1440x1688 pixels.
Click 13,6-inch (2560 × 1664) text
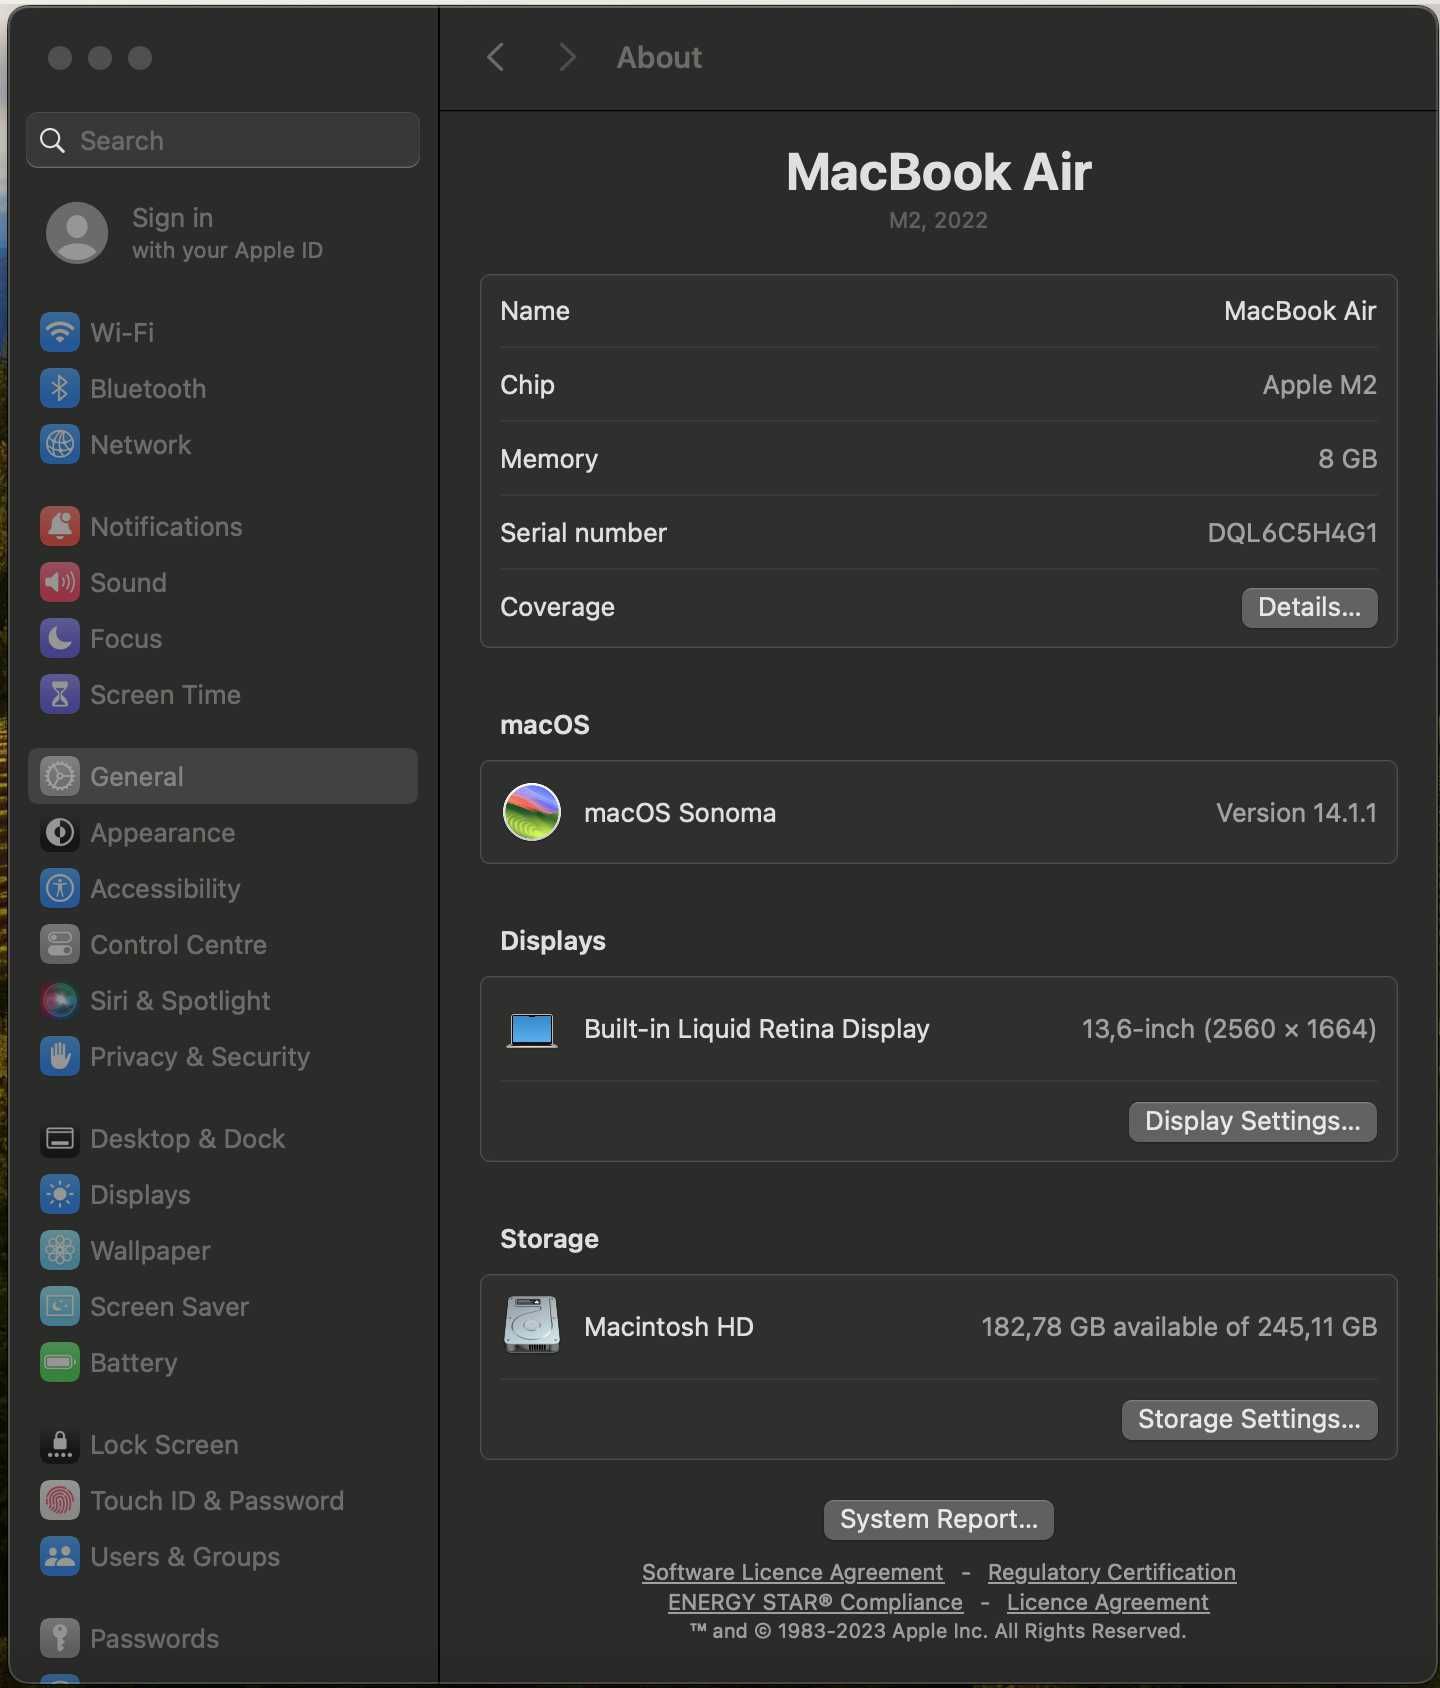1229,1029
